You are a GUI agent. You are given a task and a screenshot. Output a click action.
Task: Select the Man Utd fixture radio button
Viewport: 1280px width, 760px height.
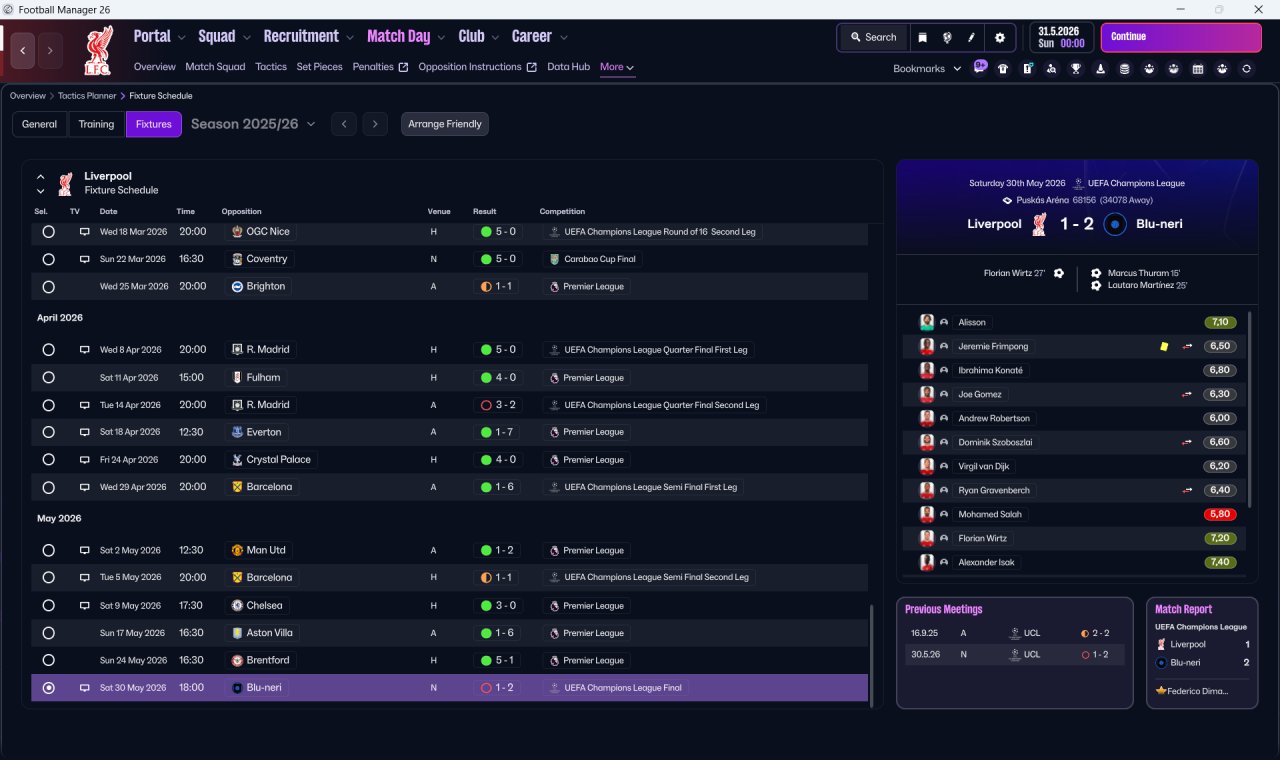pyautogui.click(x=48, y=550)
